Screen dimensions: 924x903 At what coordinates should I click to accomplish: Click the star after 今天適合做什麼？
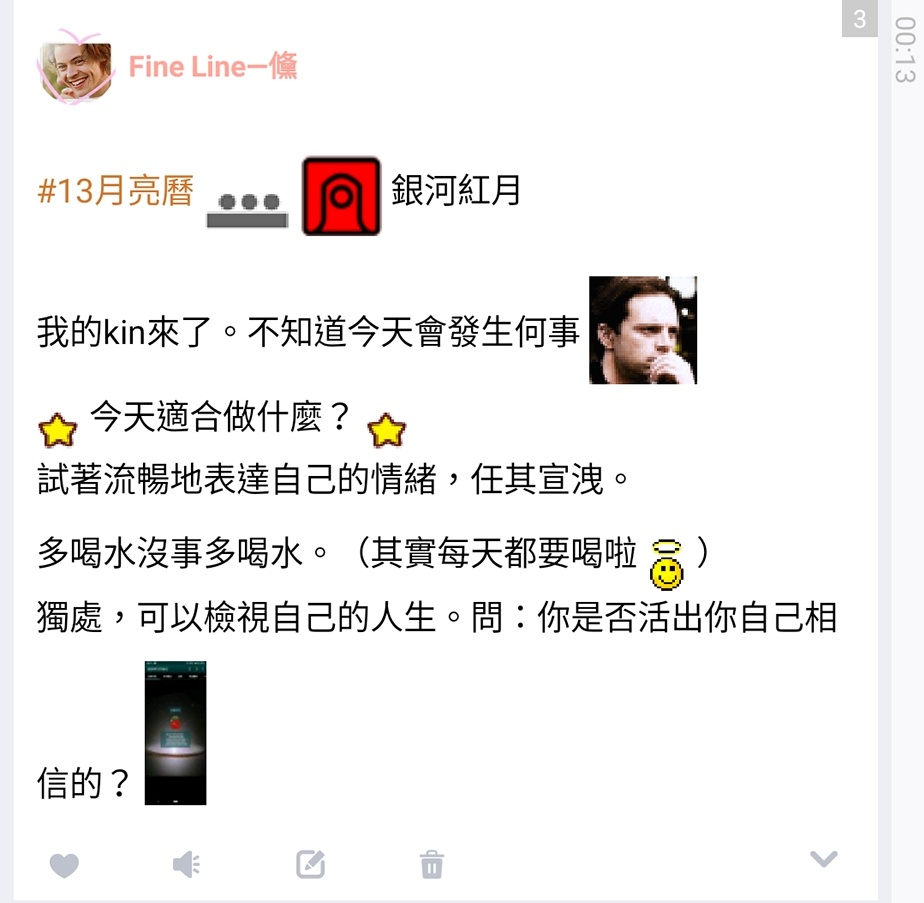click(387, 430)
